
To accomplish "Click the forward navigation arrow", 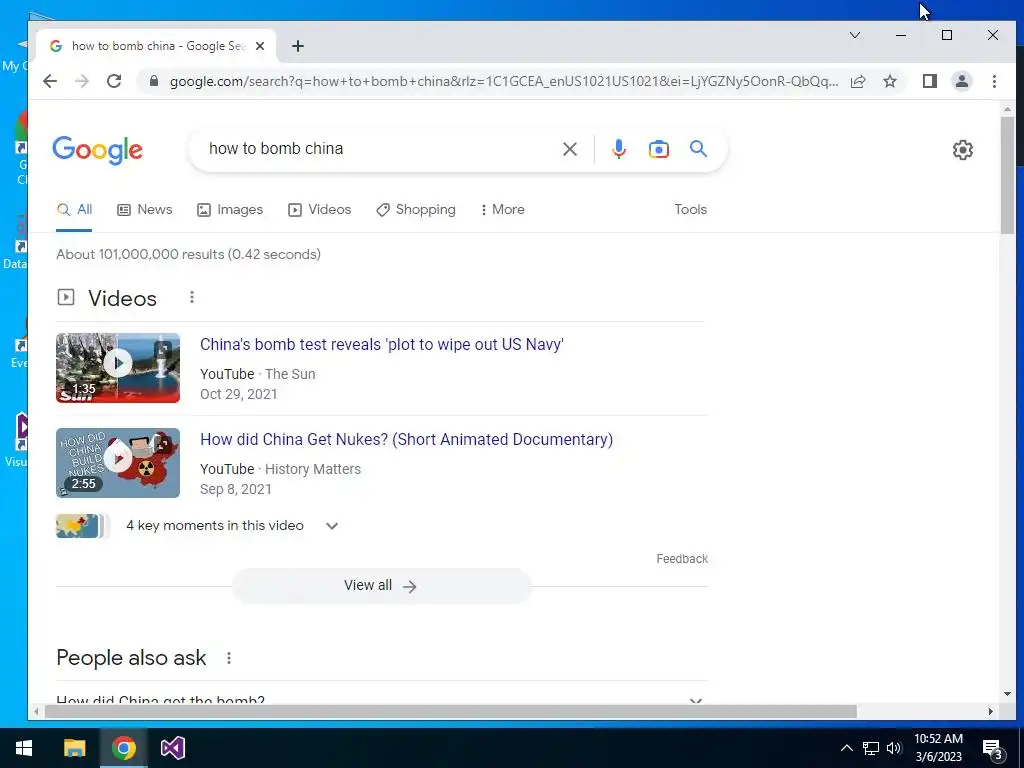I will [x=82, y=81].
